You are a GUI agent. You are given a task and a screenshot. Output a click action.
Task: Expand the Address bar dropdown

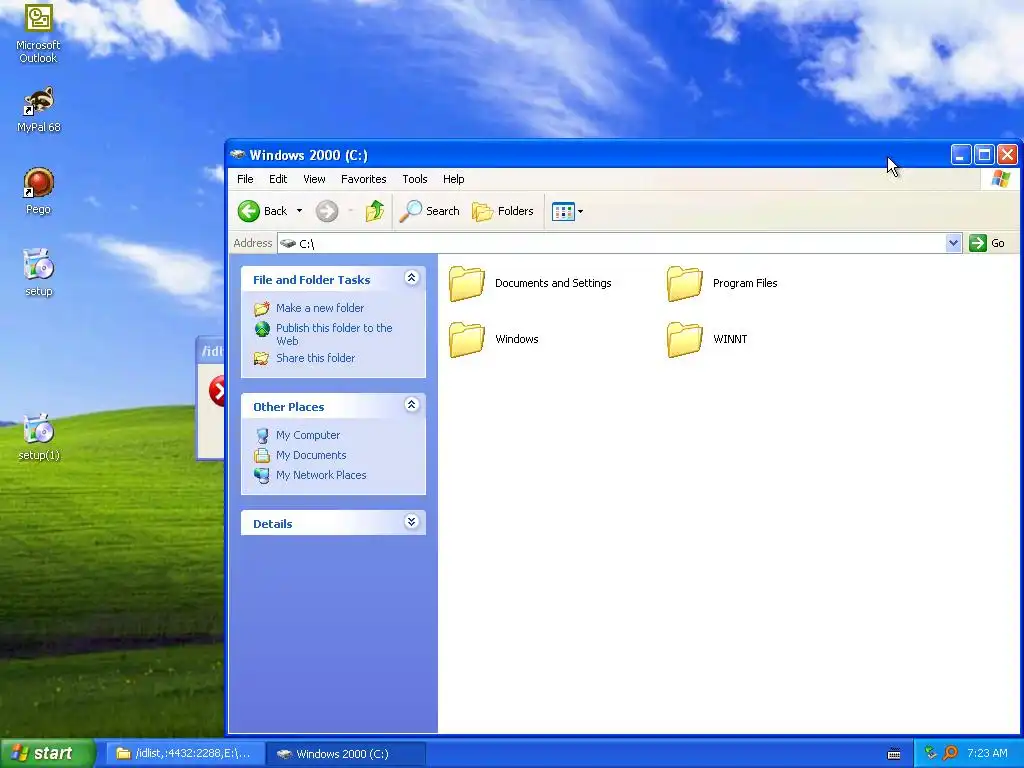[953, 244]
